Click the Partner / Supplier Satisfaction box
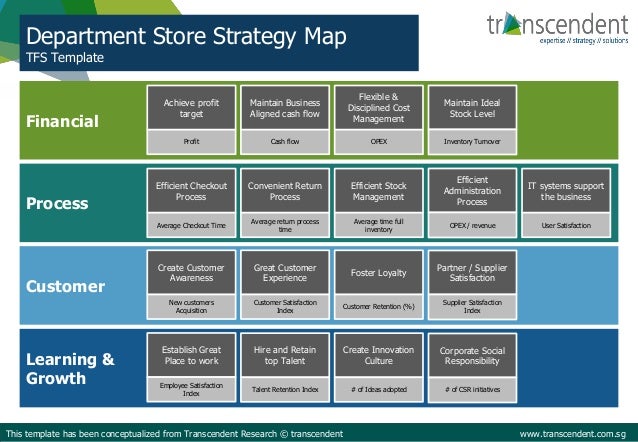Image resolution: width=638 pixels, height=442 pixels. tap(472, 272)
